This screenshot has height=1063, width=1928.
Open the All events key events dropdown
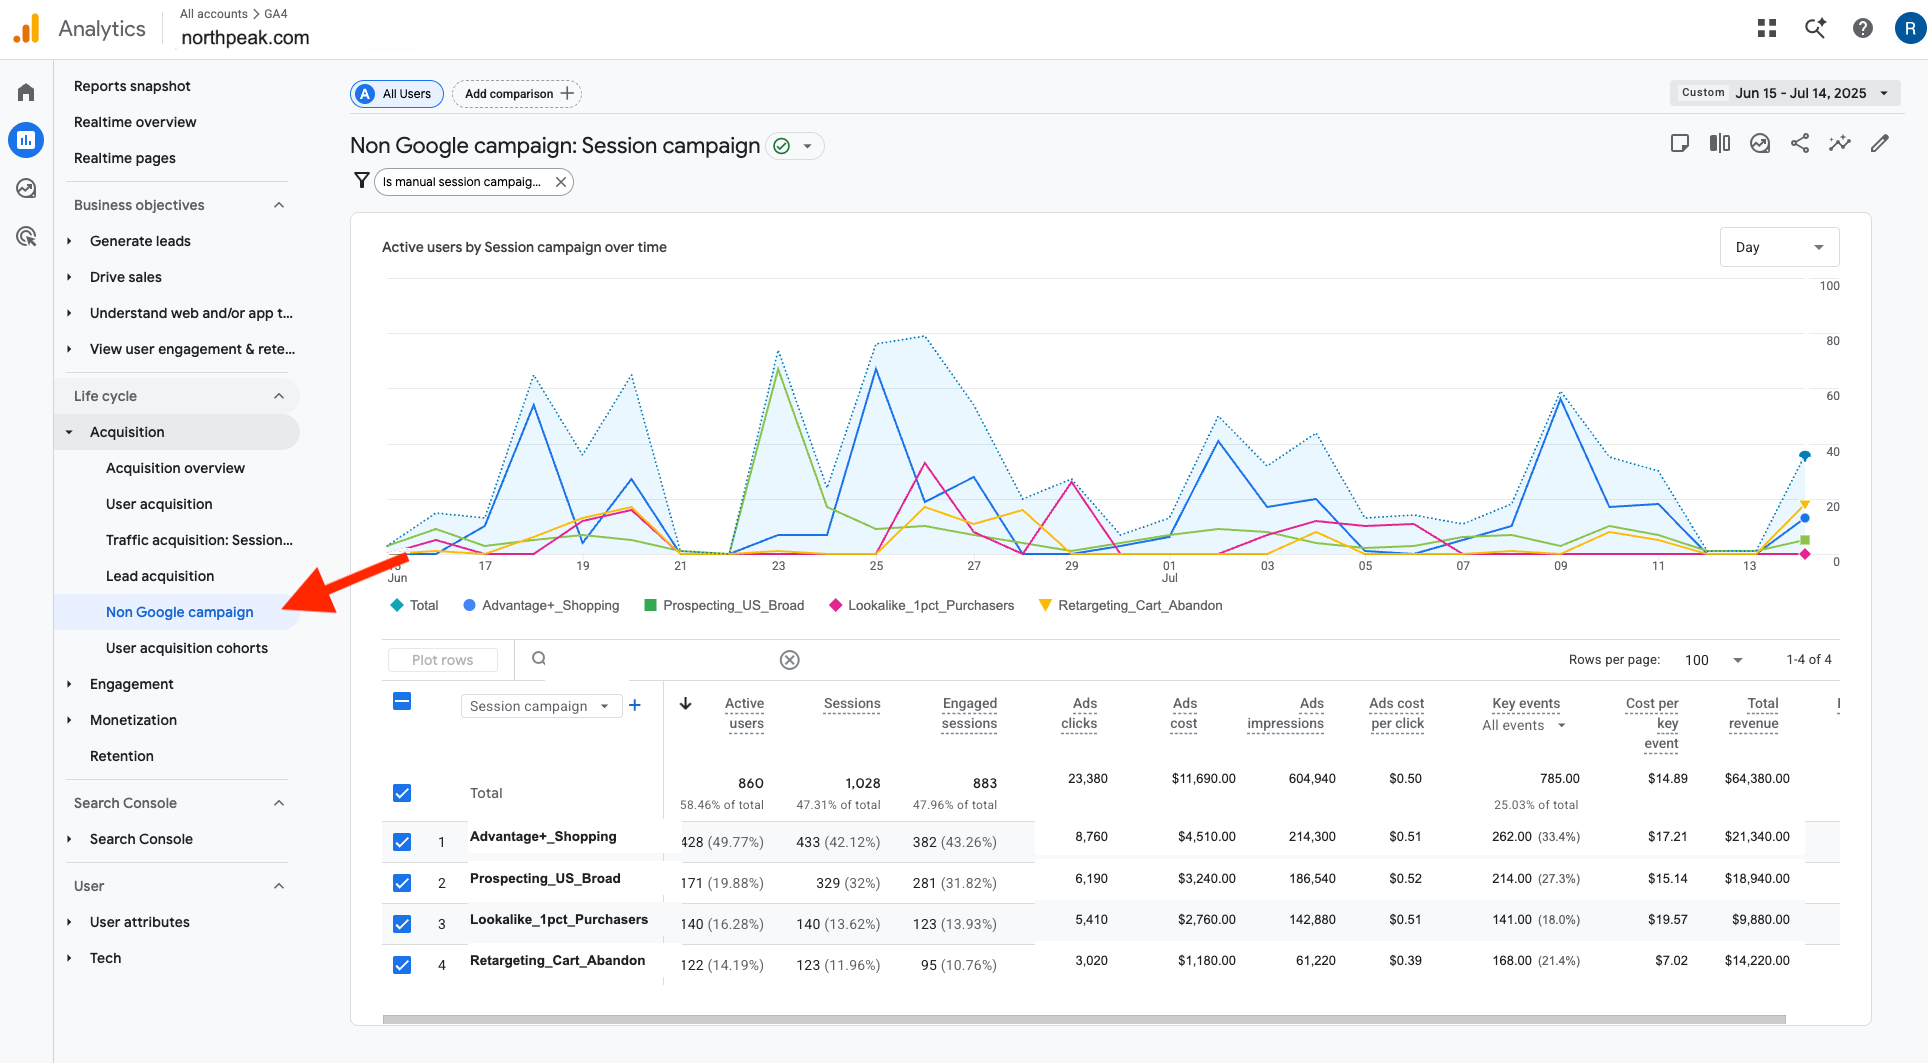coord(1524,726)
